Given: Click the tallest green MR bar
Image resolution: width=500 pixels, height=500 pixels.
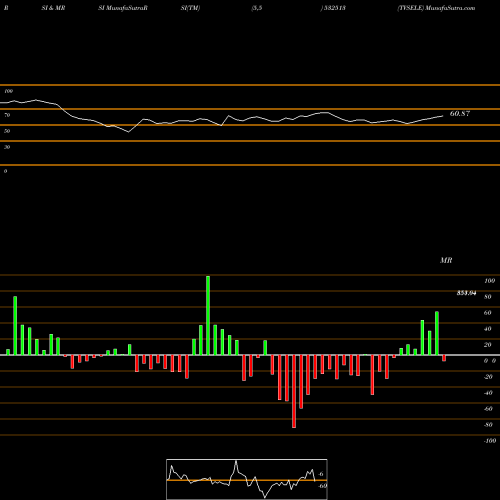Looking at the screenshot, I should point(208,315).
